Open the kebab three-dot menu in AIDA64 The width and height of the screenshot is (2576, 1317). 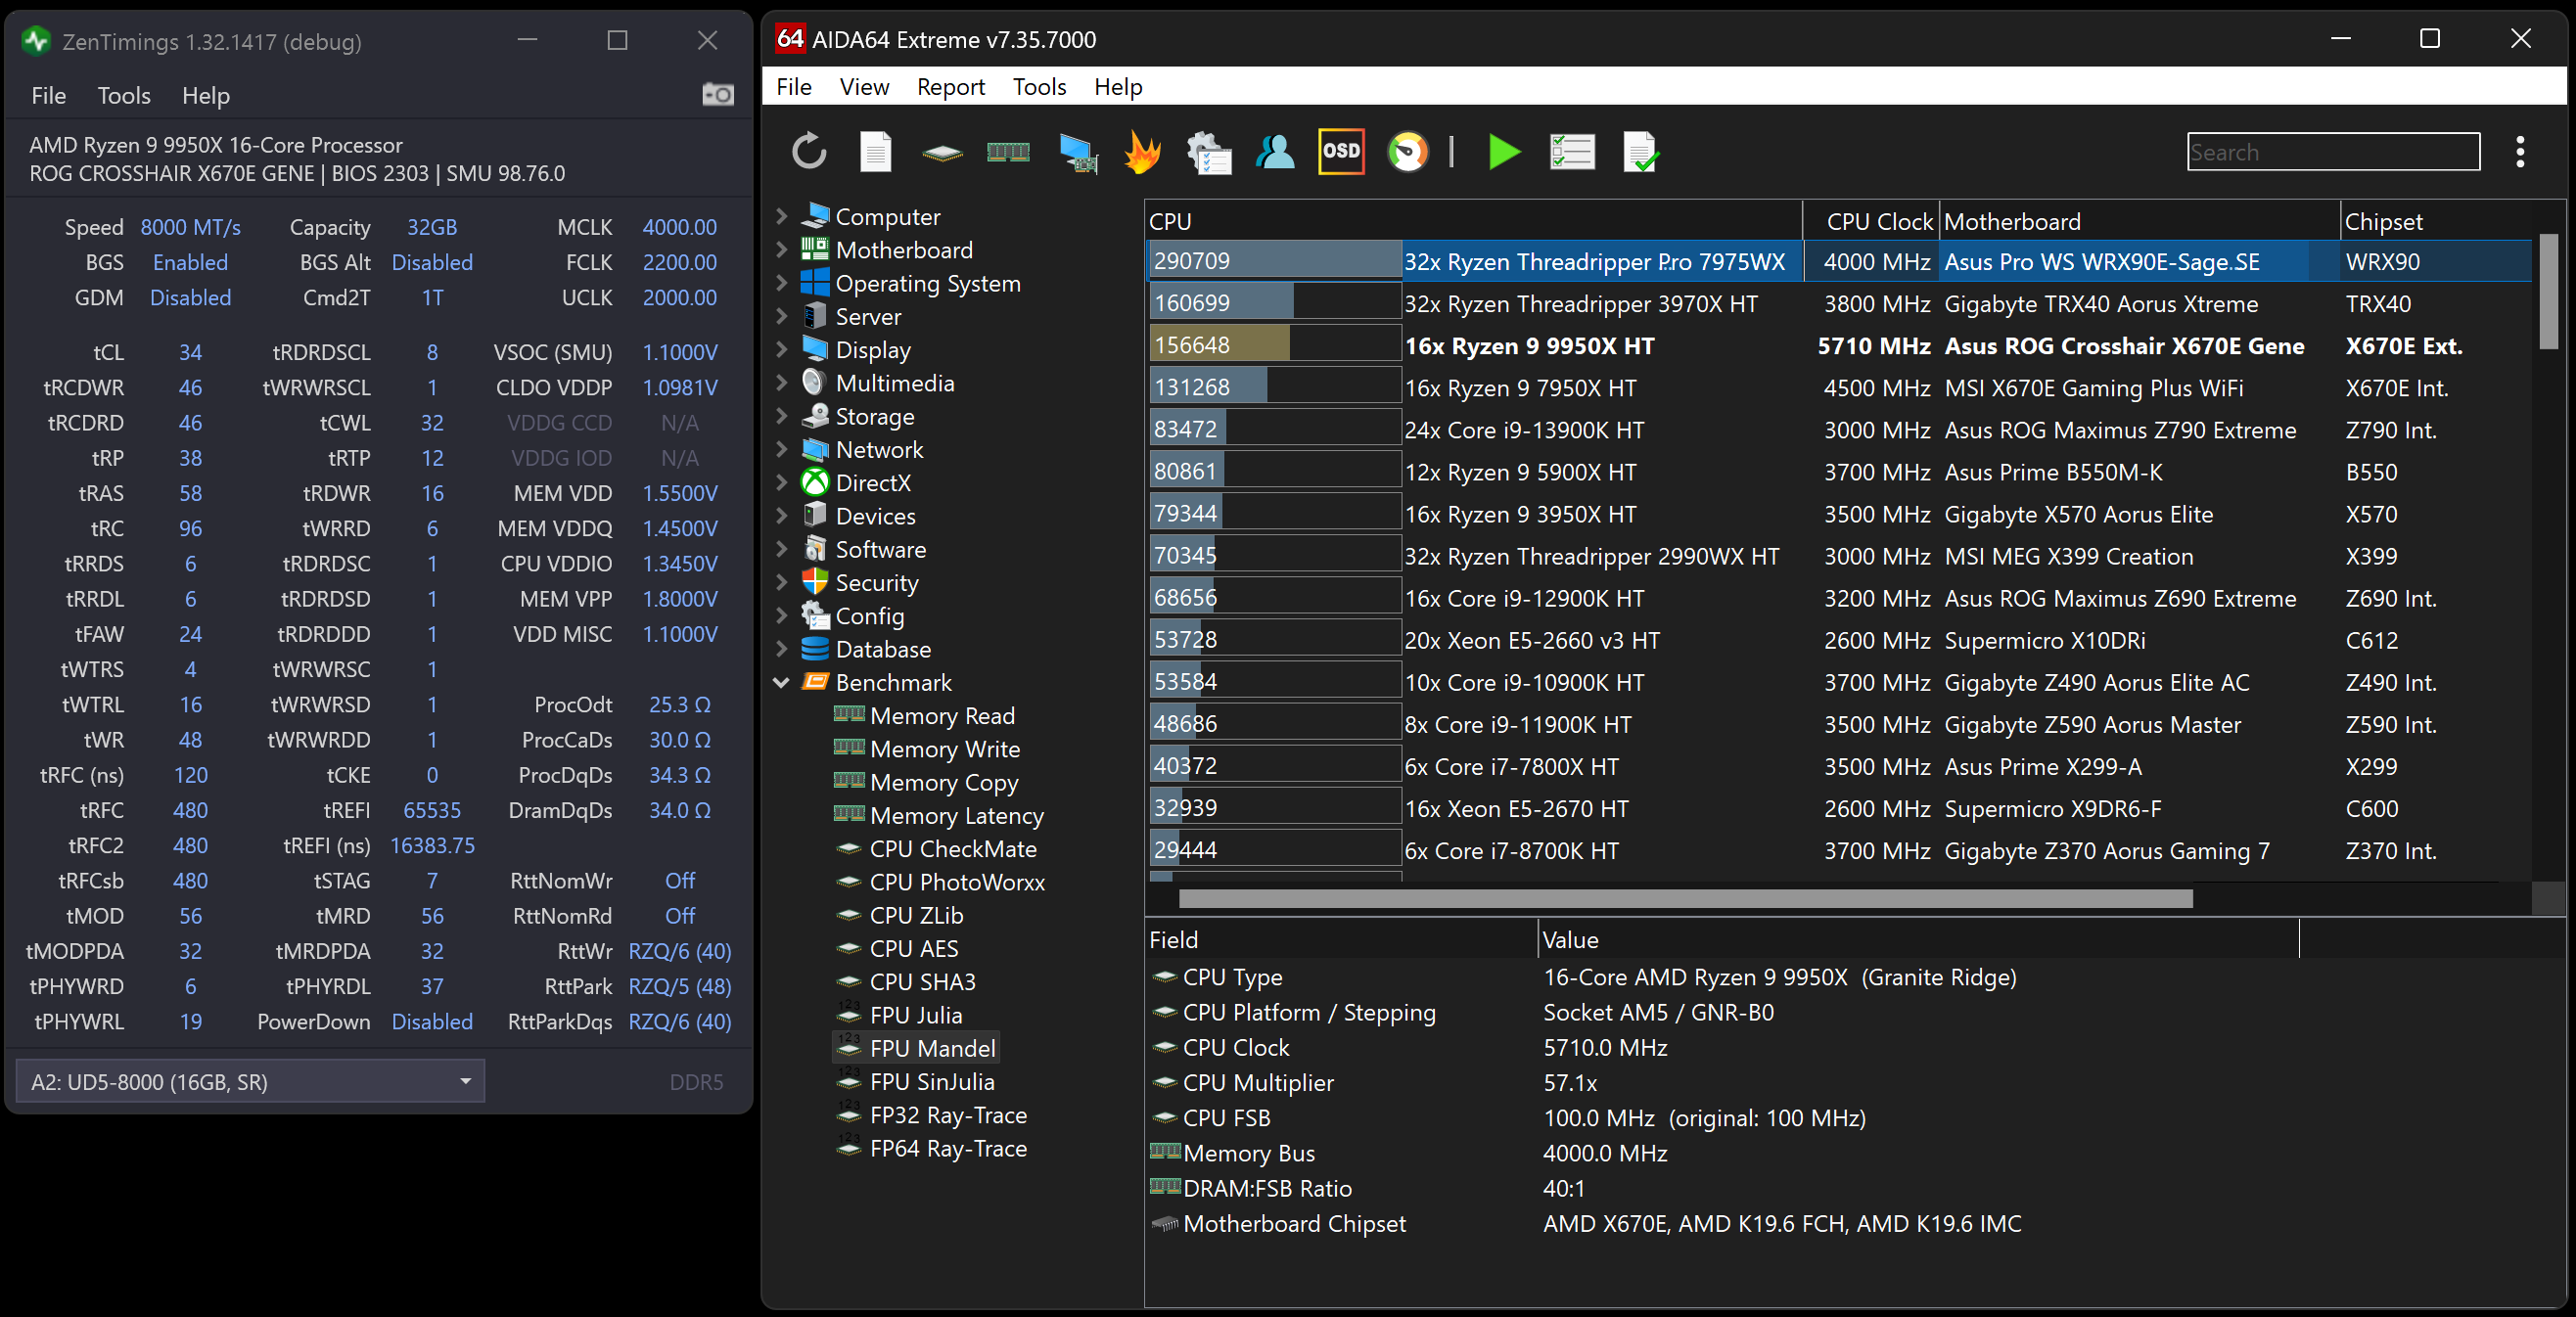pyautogui.click(x=2519, y=152)
